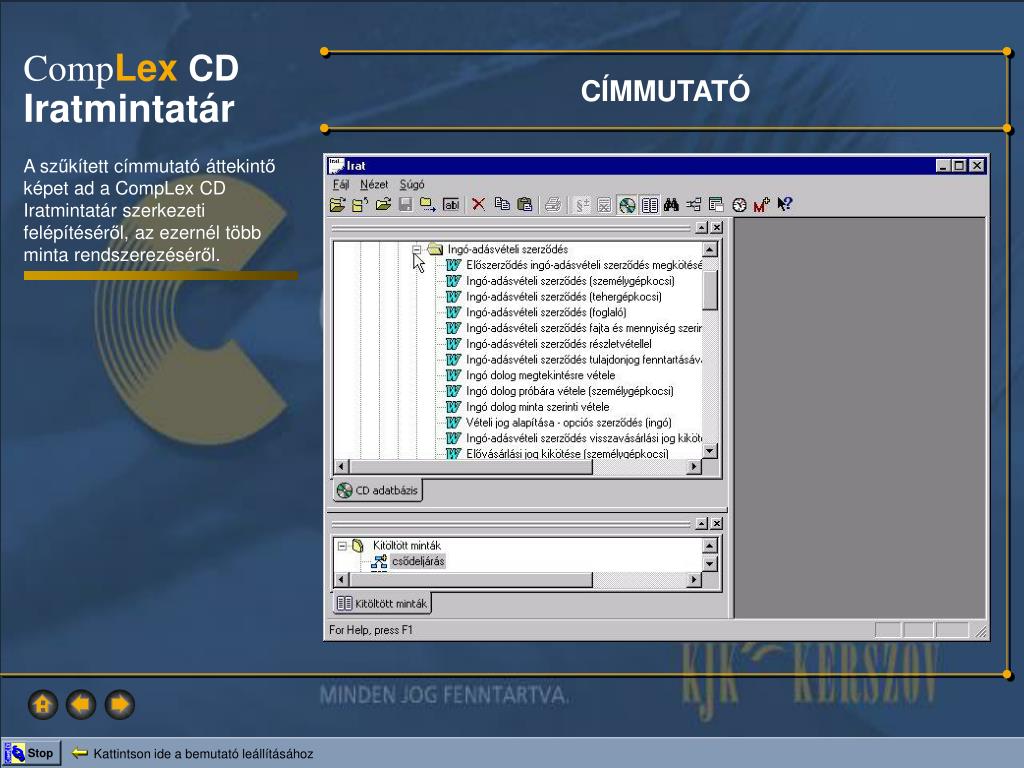Click the red M+ toolbar icon
Image resolution: width=1024 pixels, height=768 pixels.
point(761,205)
